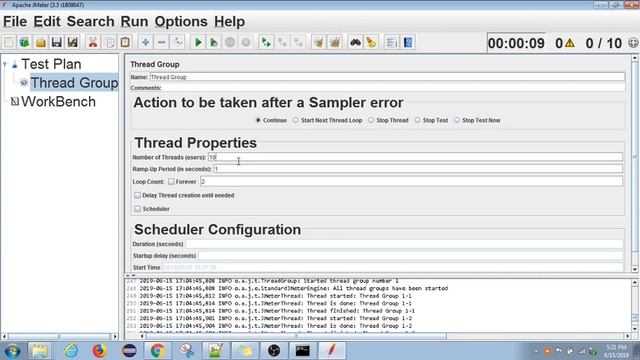Select Start Next Thread Loop option
640x360 pixels.
click(296, 120)
